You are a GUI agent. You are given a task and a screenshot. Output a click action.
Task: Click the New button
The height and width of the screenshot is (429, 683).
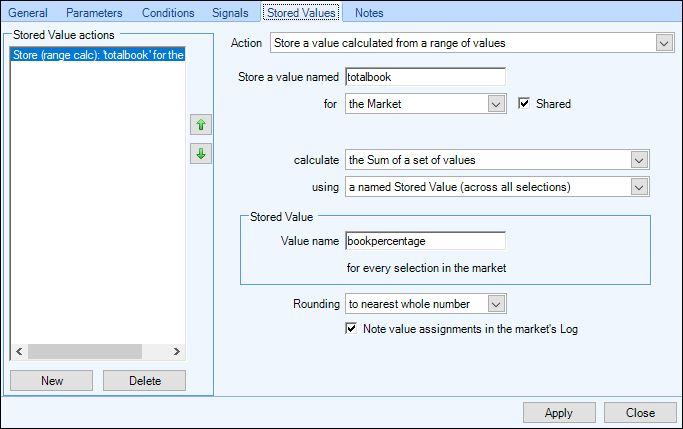[x=51, y=381]
